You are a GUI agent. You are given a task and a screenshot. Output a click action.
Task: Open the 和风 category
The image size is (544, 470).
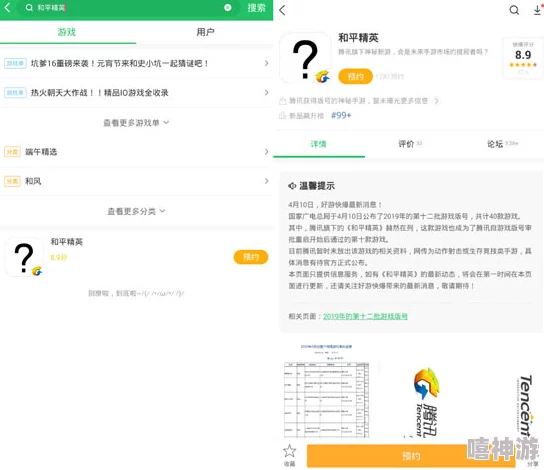tap(136, 181)
